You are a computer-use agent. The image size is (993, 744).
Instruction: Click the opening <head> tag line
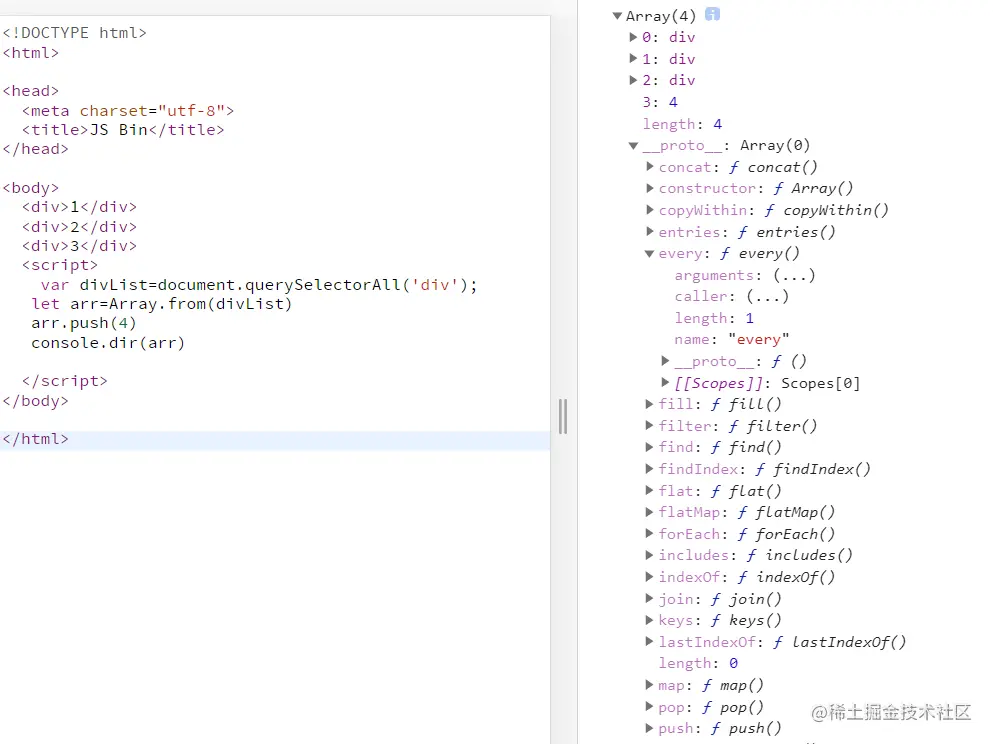[30, 91]
